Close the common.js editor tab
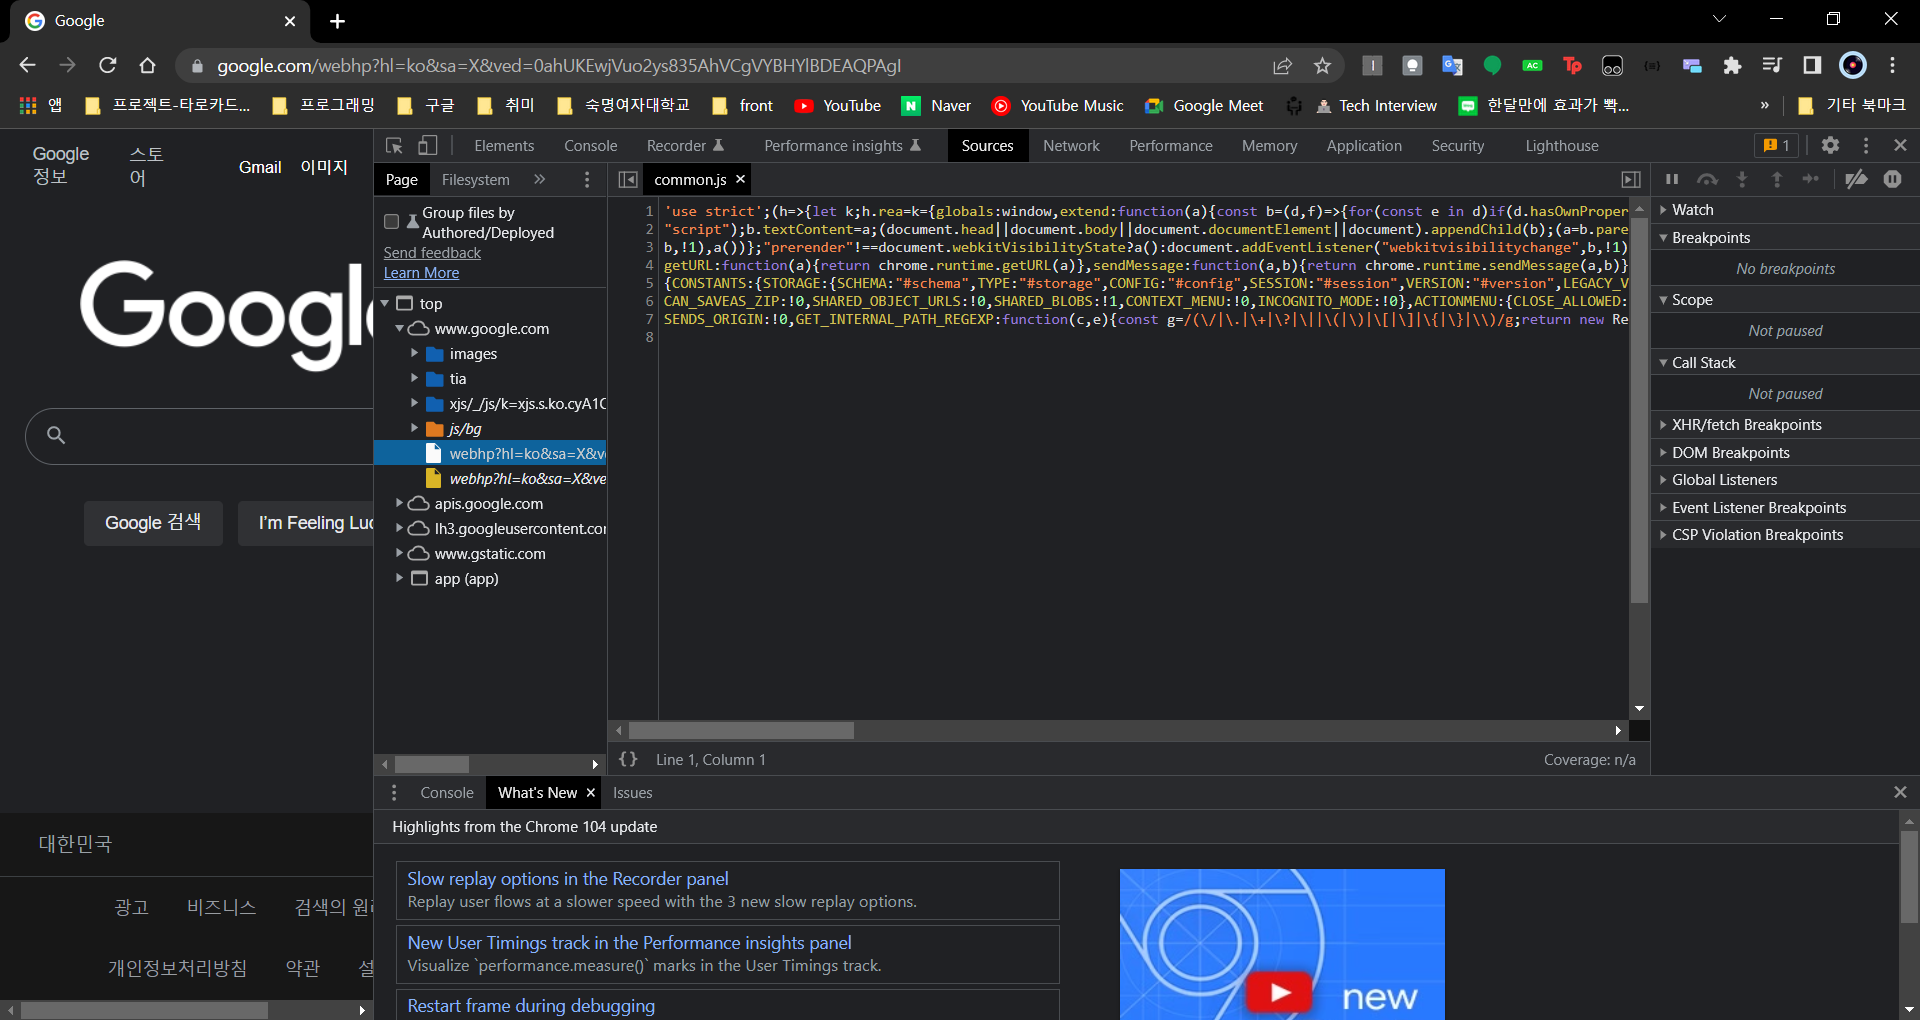1920x1020 pixels. click(x=741, y=179)
